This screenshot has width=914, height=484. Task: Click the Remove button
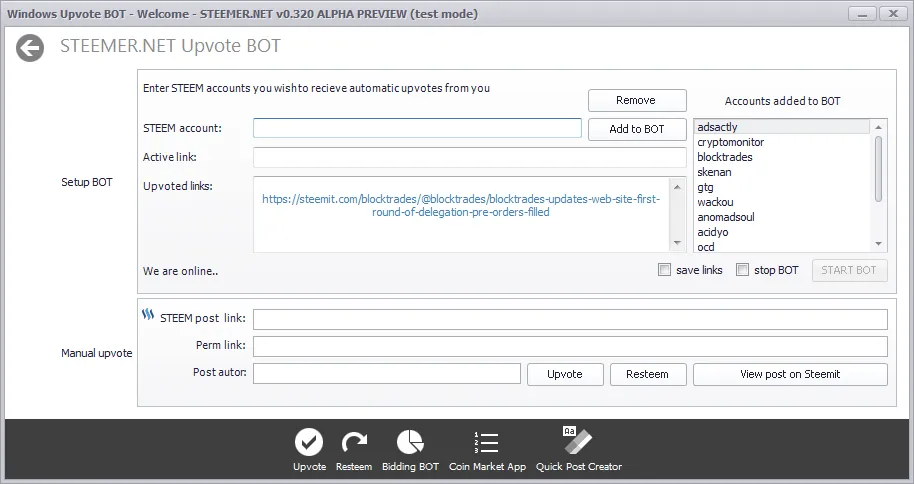[637, 100]
